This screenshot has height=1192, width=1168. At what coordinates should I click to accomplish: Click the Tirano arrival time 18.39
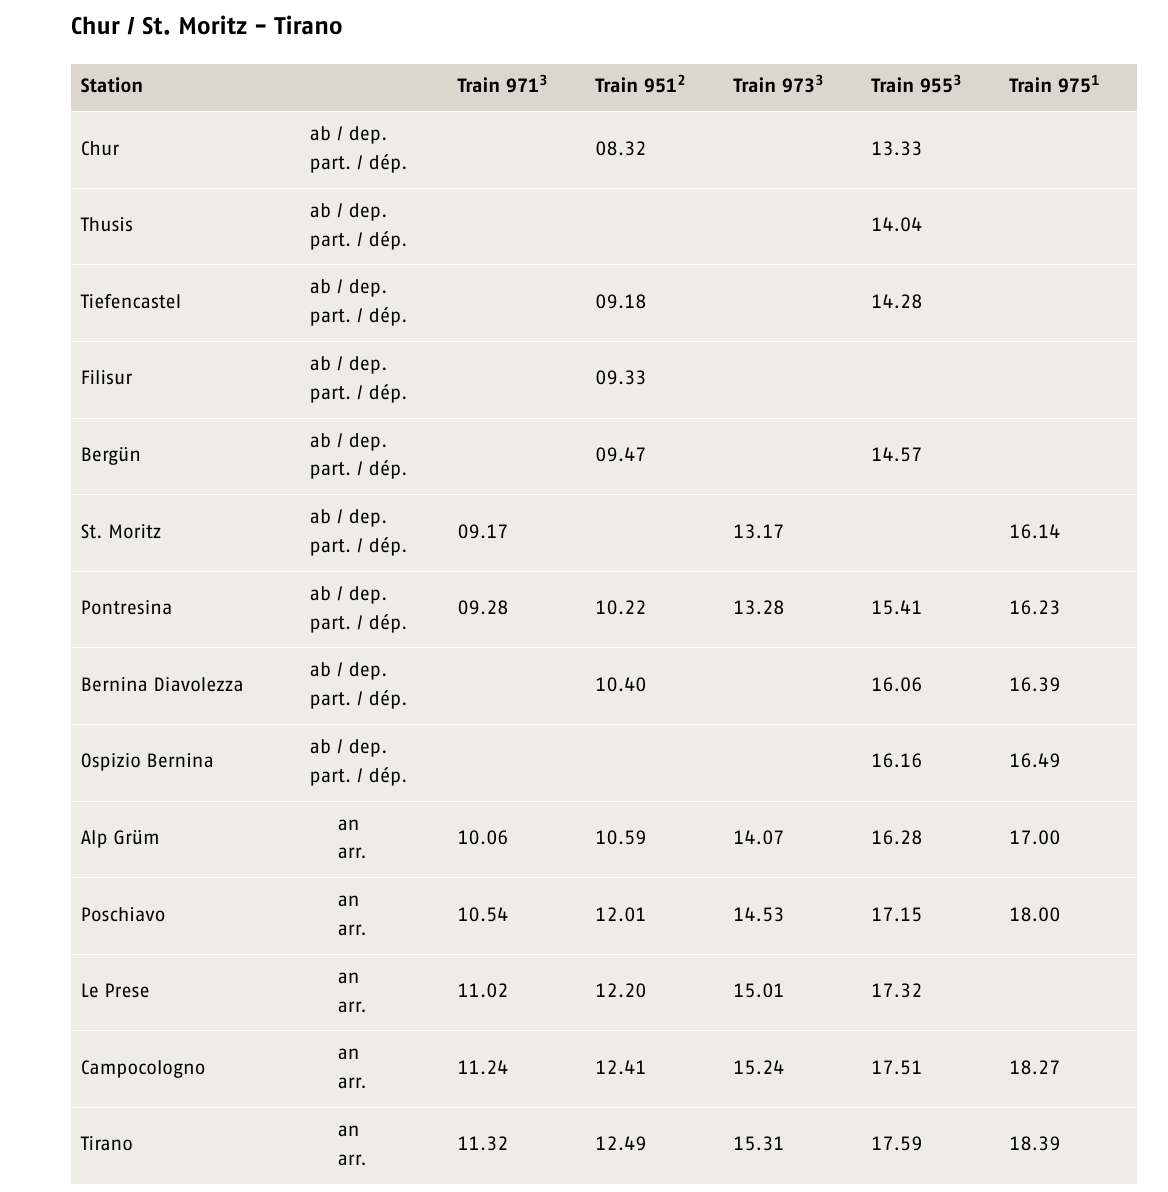1034,1143
